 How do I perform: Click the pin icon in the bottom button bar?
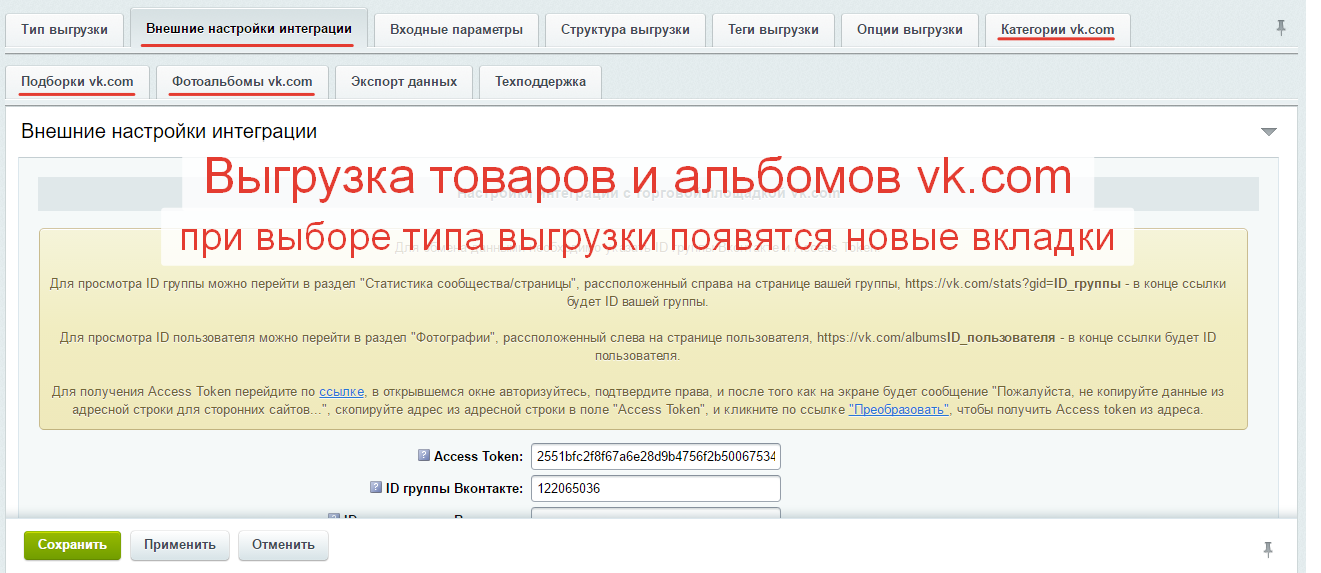tap(1269, 548)
